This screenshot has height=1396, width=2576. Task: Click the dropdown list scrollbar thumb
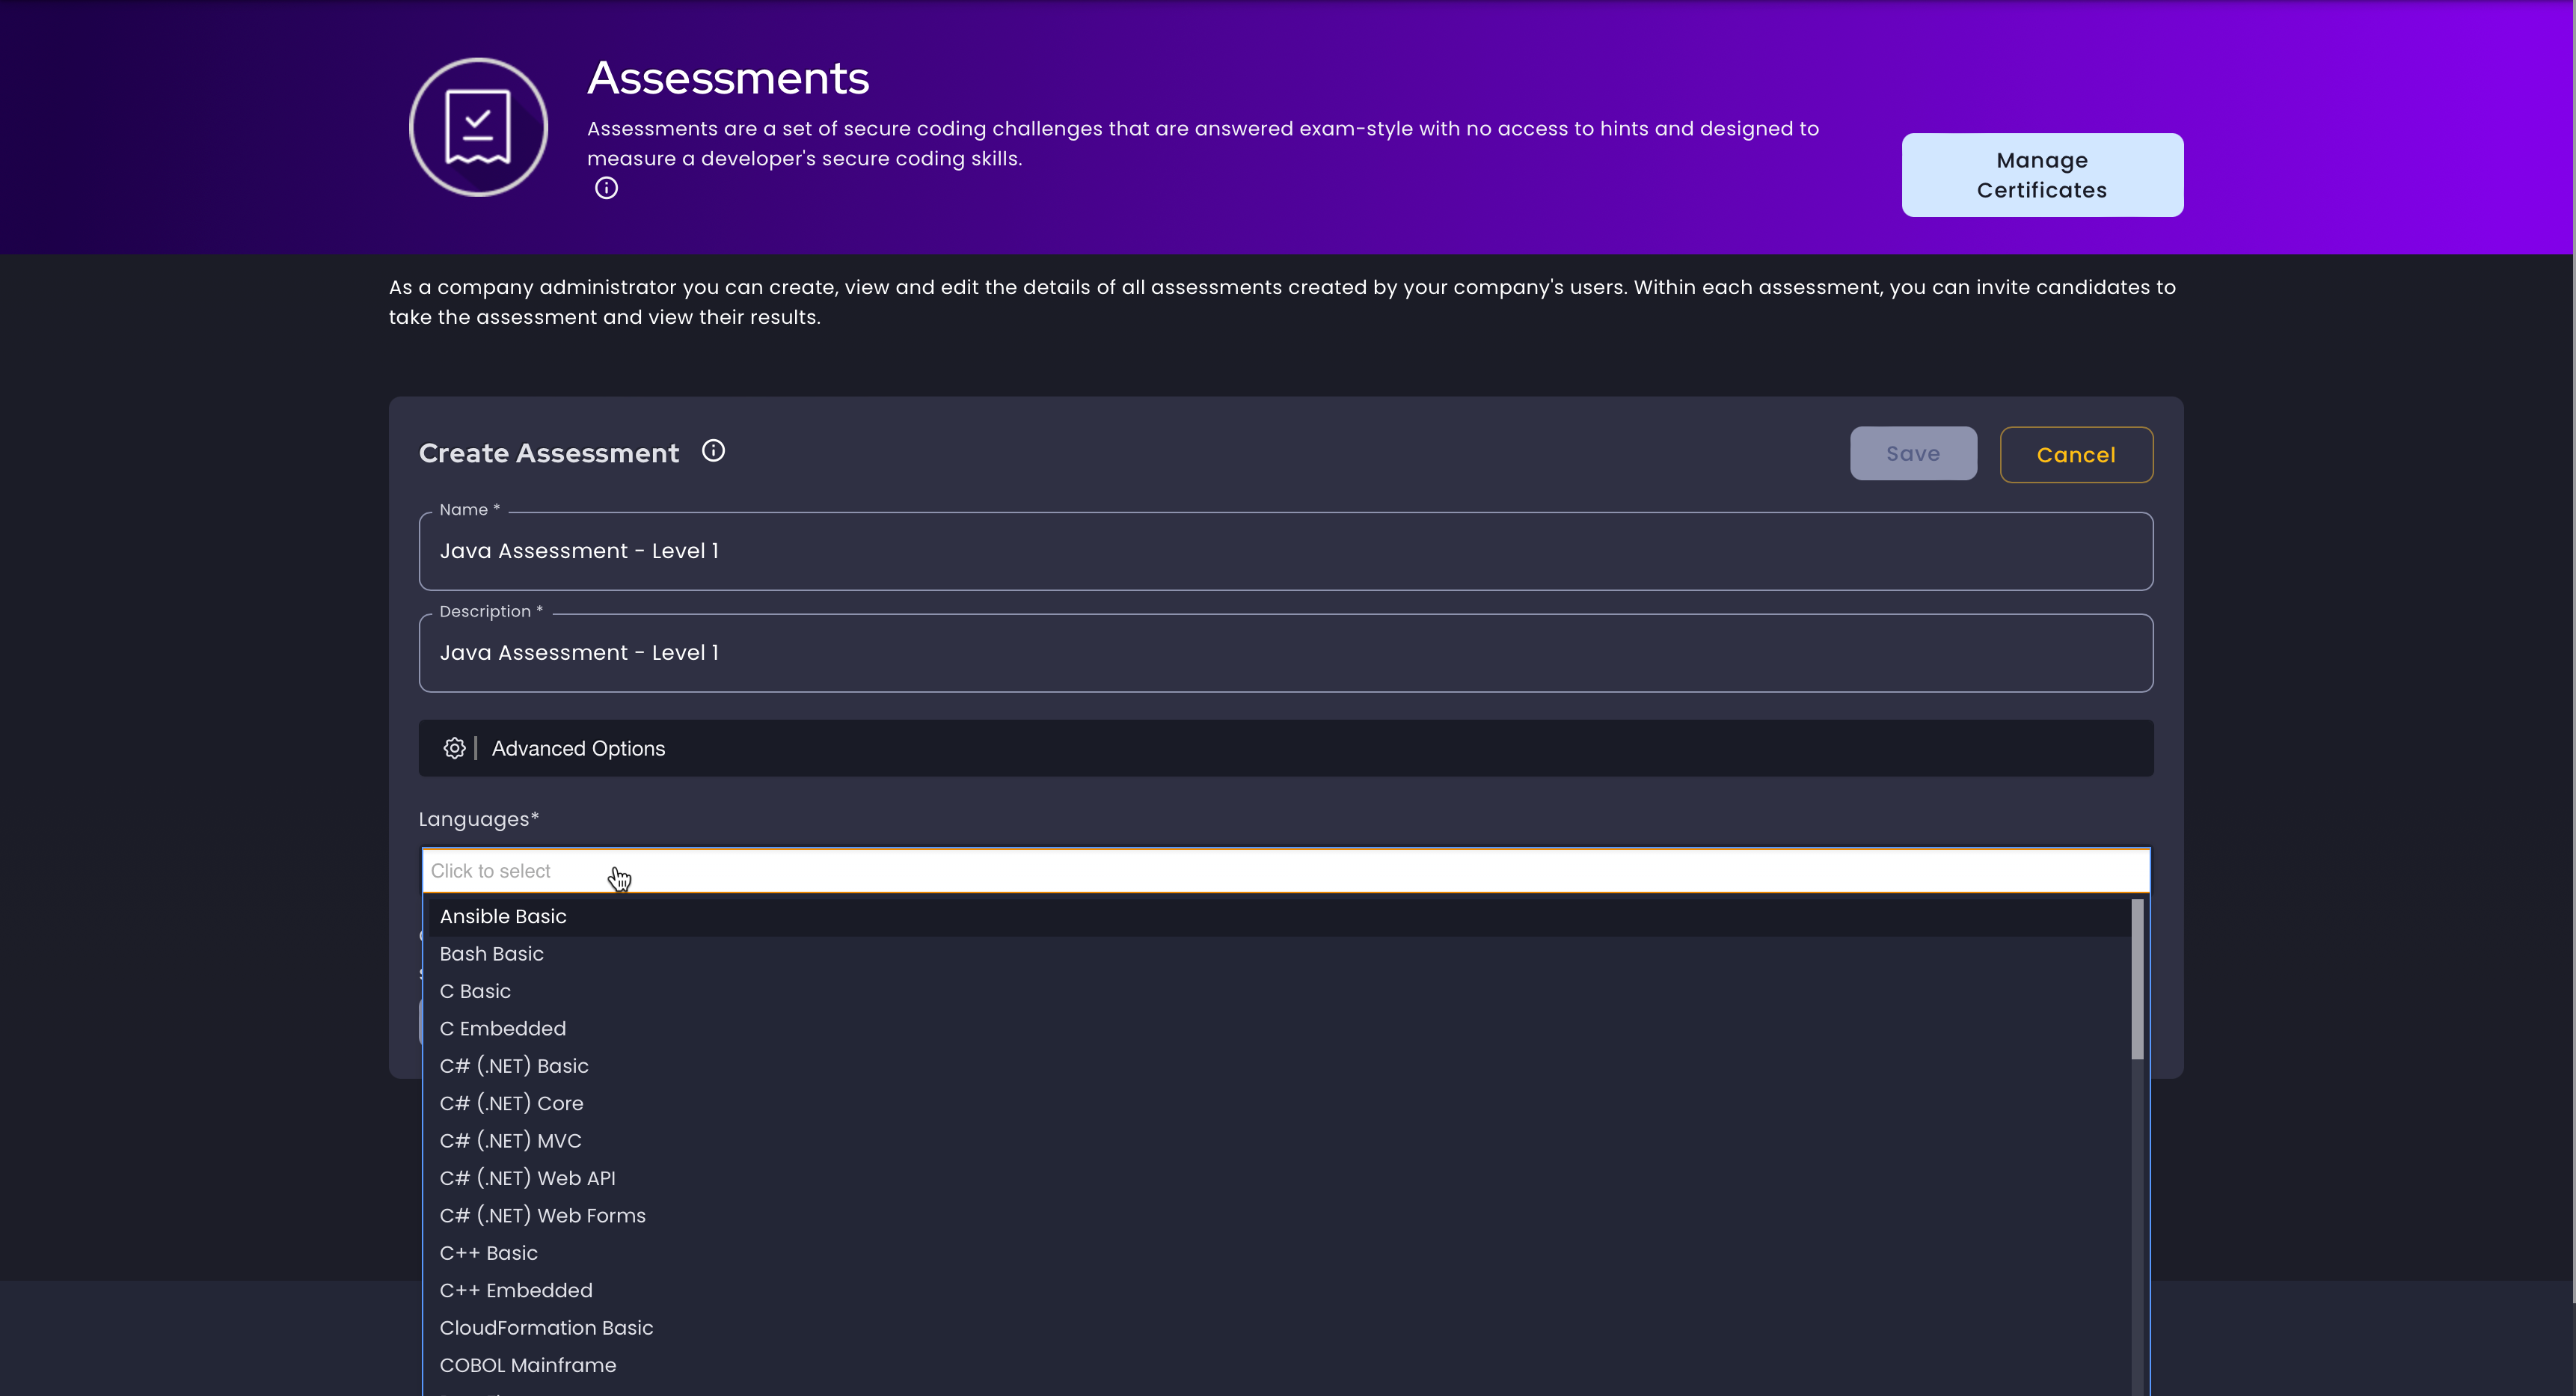tap(2137, 979)
